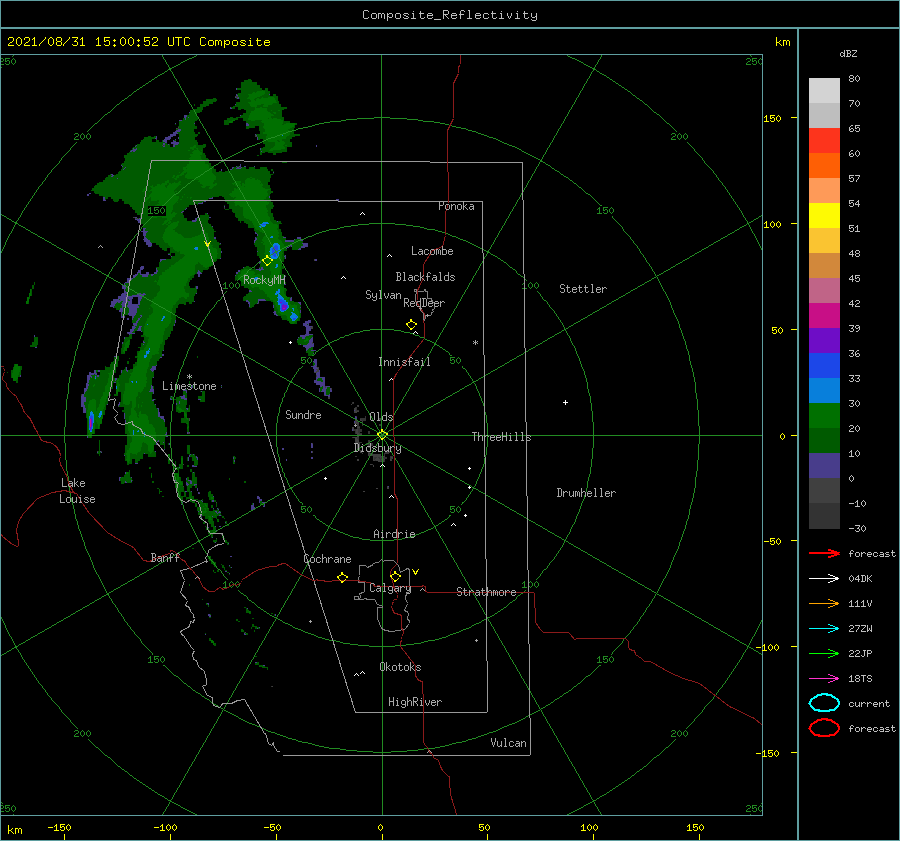Screen dimensions: 900x841
Task: Click the yellow diamond marker south of RedDeer
Action: pos(411,324)
